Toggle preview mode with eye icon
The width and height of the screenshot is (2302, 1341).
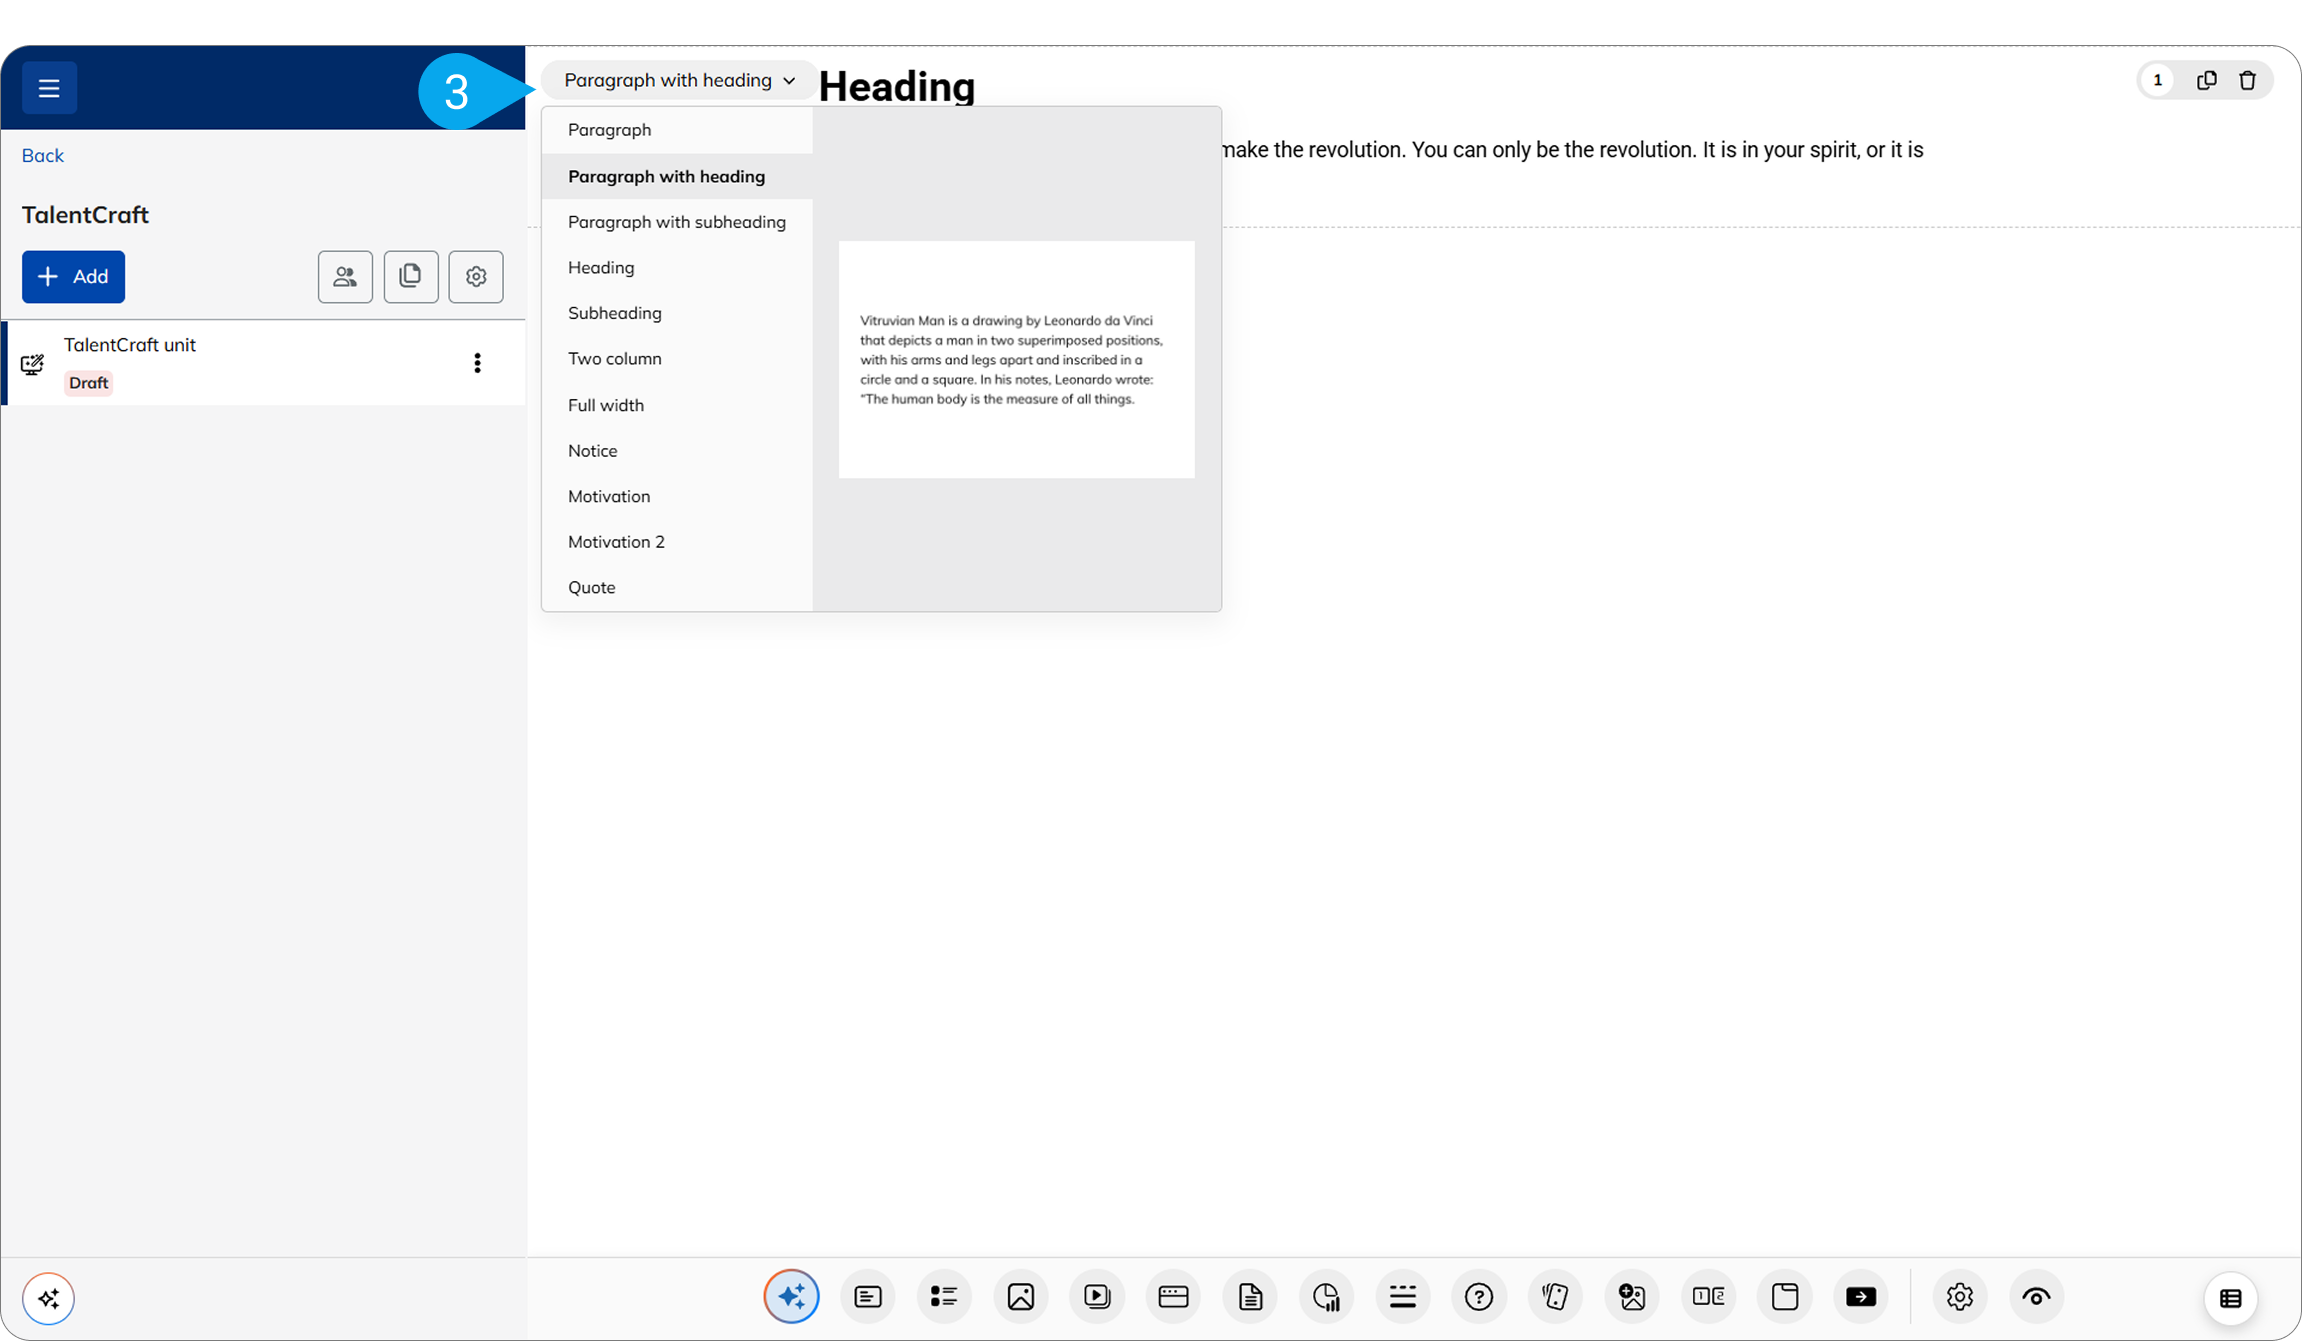click(x=2036, y=1297)
